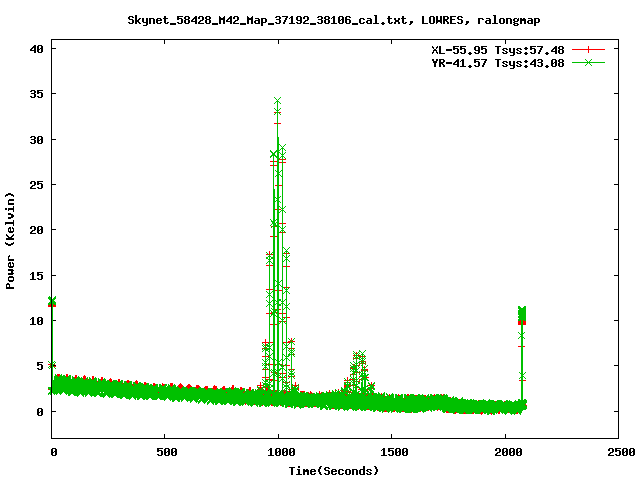Click the plot title Skynet_58428_M42_Map text

pos(333,20)
